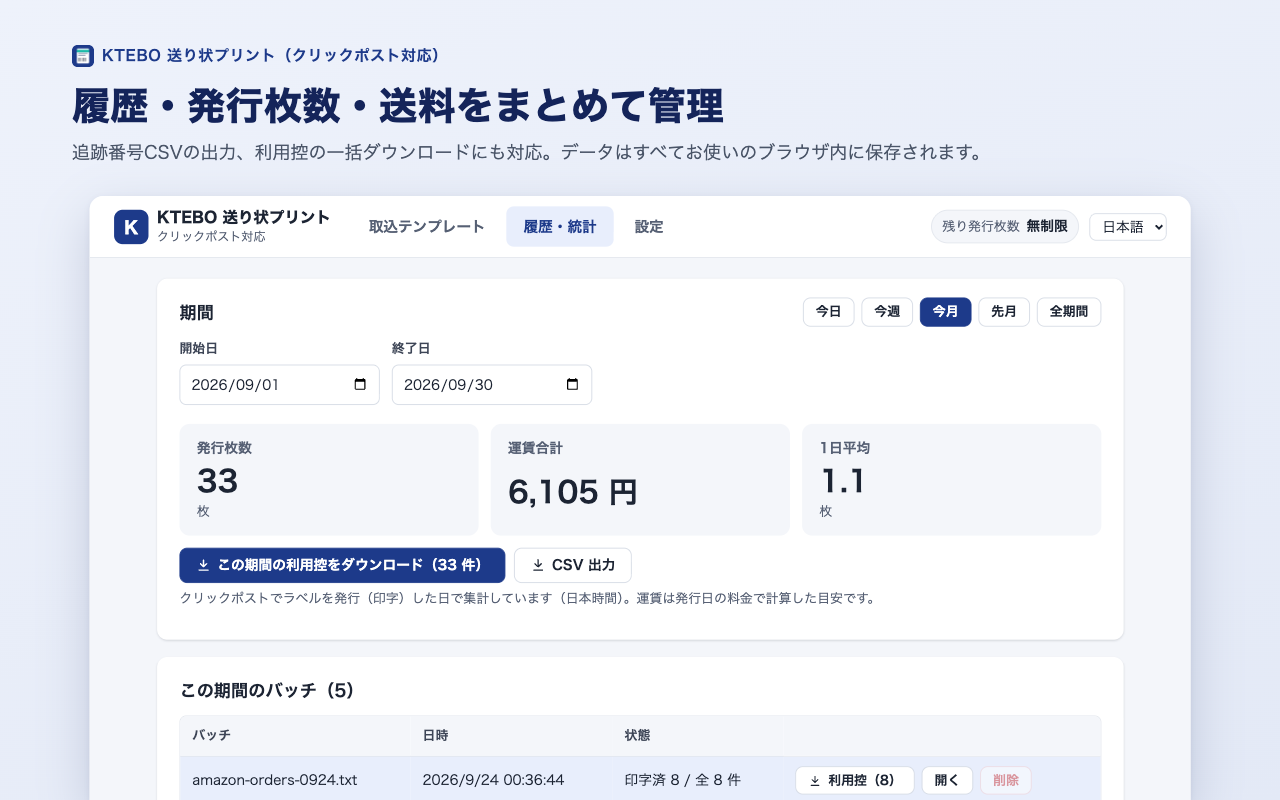Open the start date calendar picker icon

[x=360, y=385]
